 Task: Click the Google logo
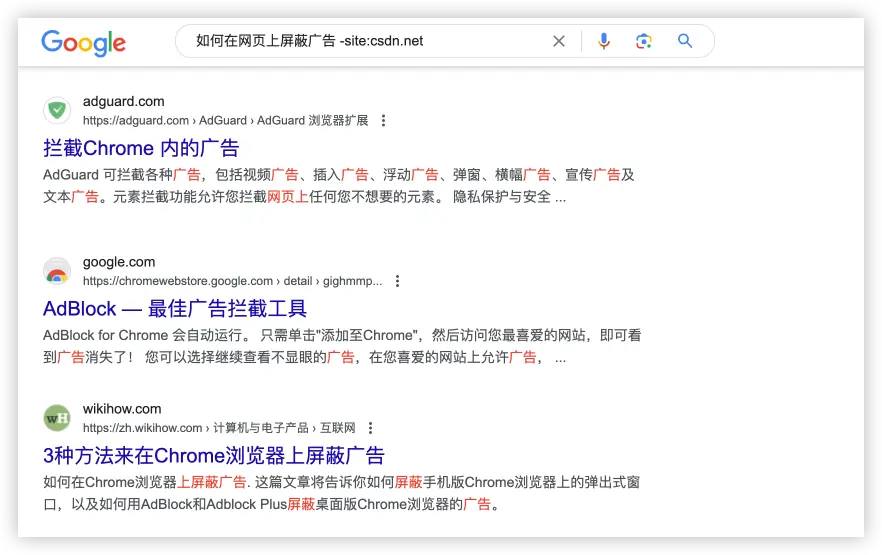coord(83,43)
